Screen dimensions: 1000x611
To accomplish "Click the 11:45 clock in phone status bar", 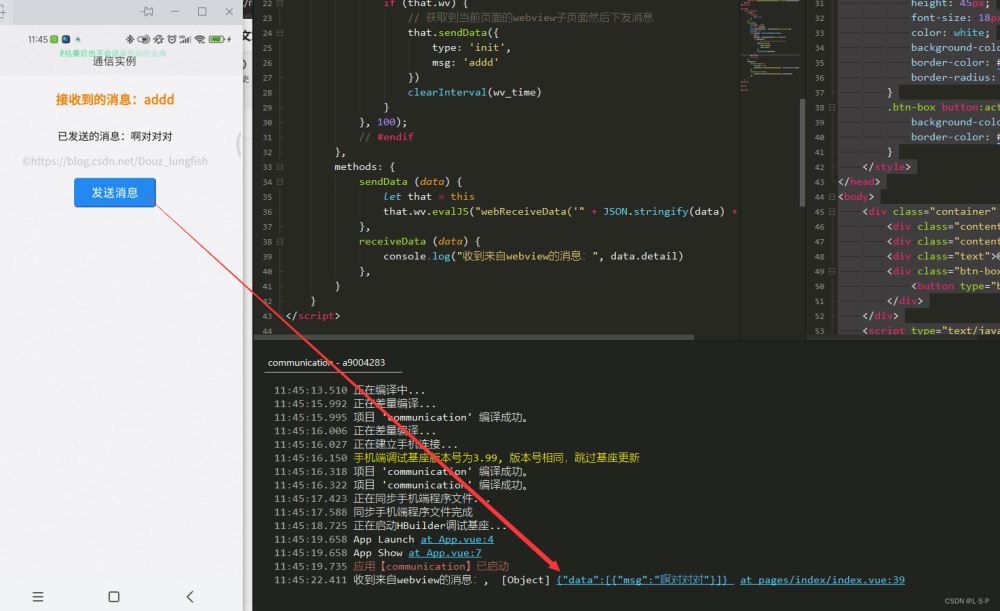I will pyautogui.click(x=38, y=40).
